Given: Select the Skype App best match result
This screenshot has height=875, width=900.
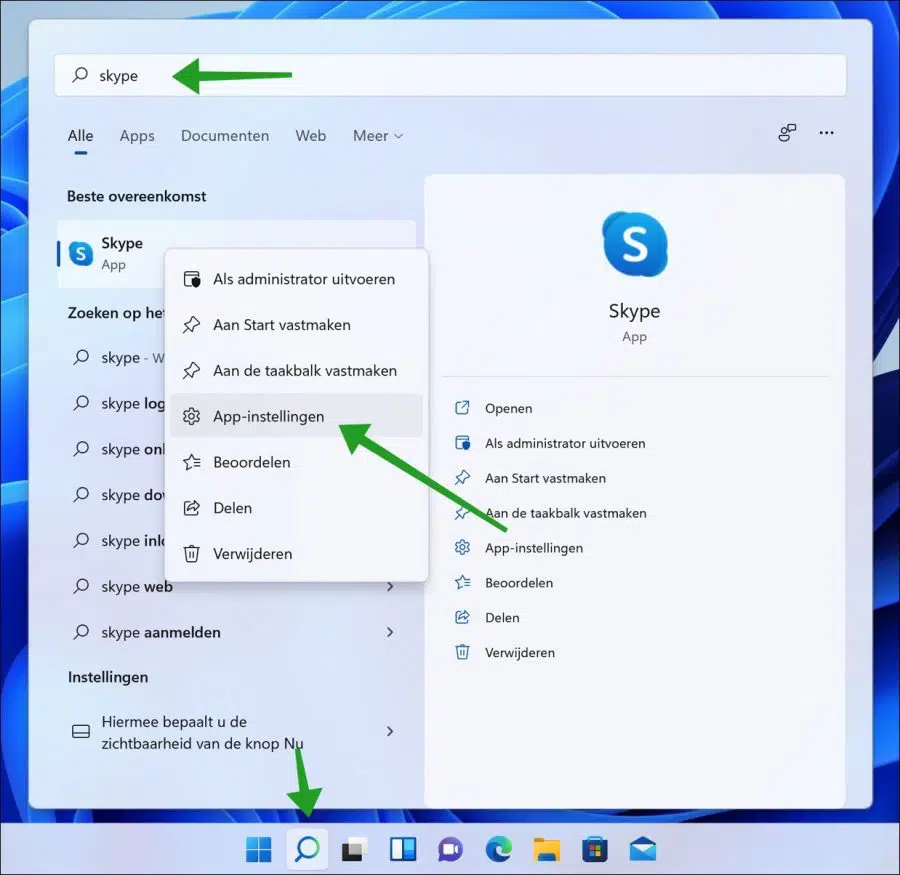Looking at the screenshot, I should pos(236,253).
